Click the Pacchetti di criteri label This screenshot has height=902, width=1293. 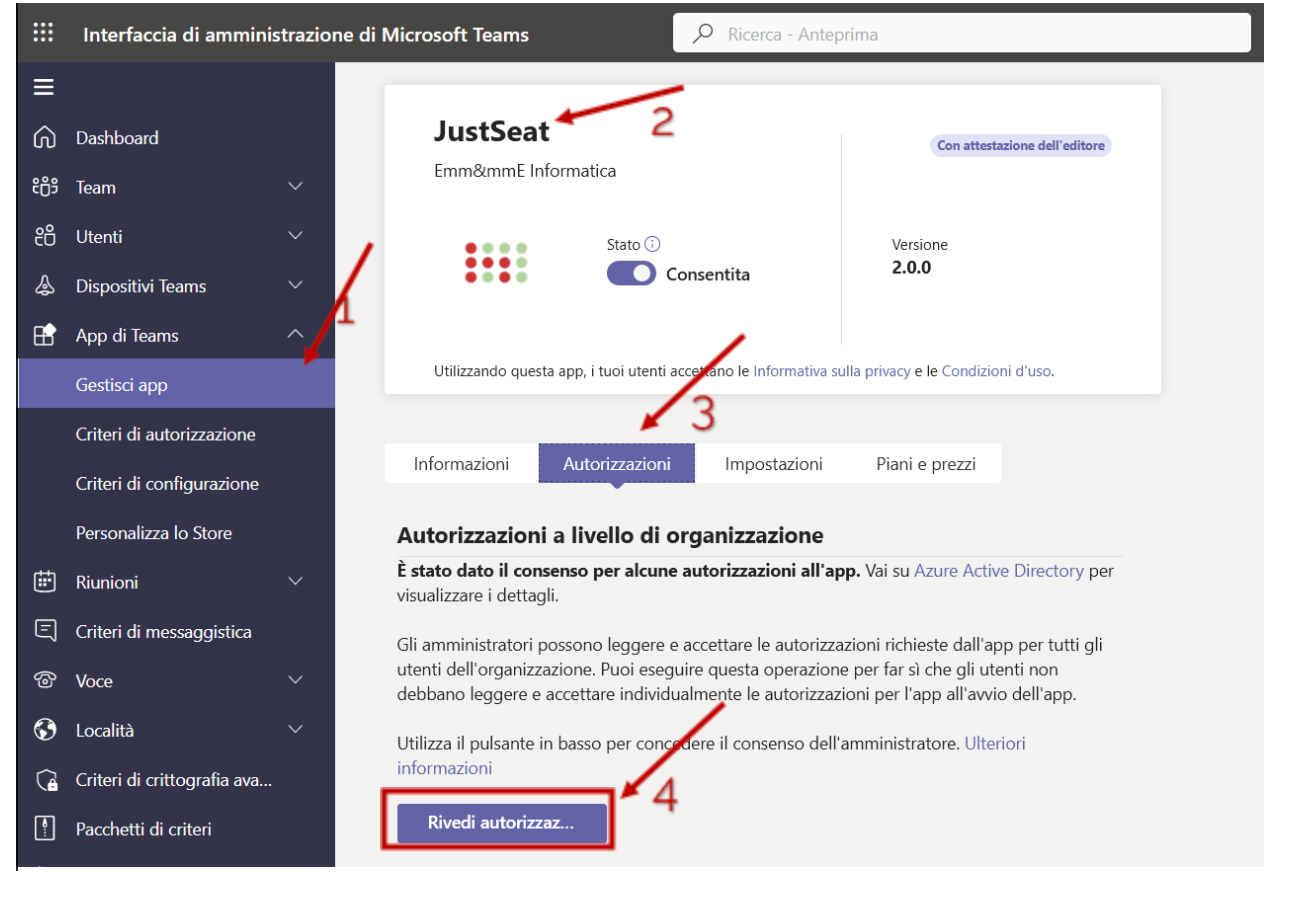click(144, 829)
